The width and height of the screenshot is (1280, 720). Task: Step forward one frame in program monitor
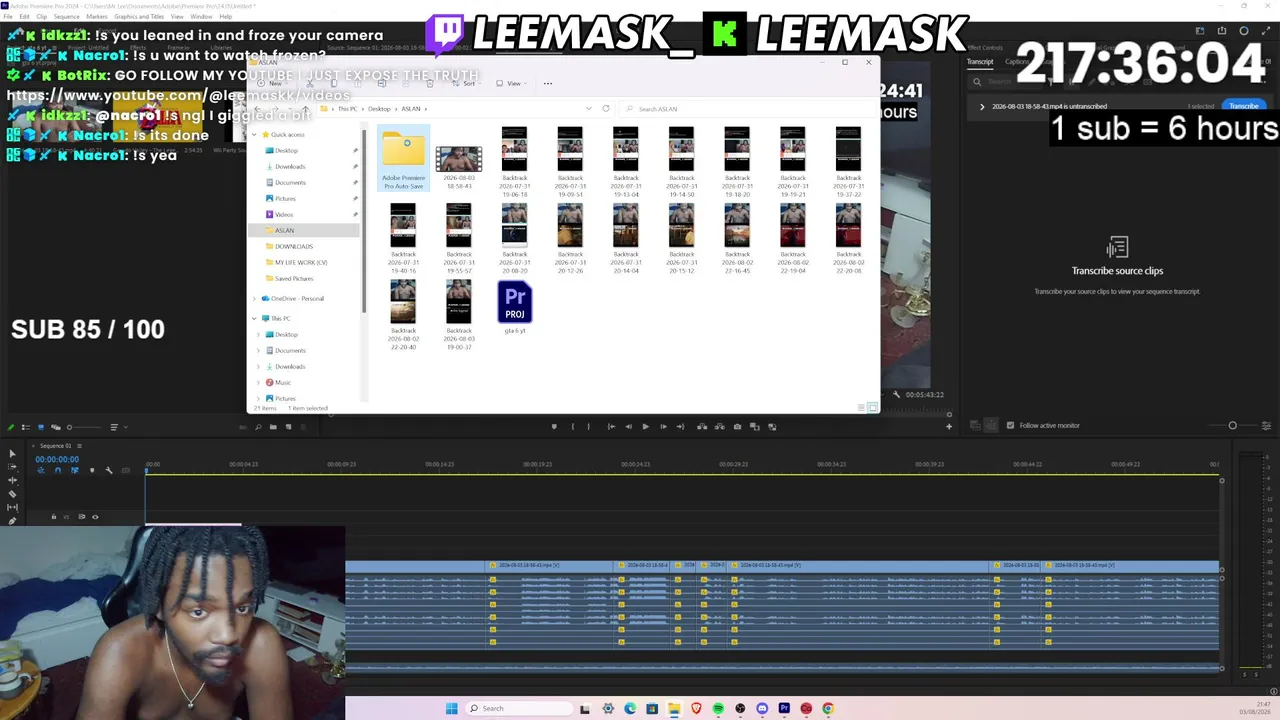[663, 427]
